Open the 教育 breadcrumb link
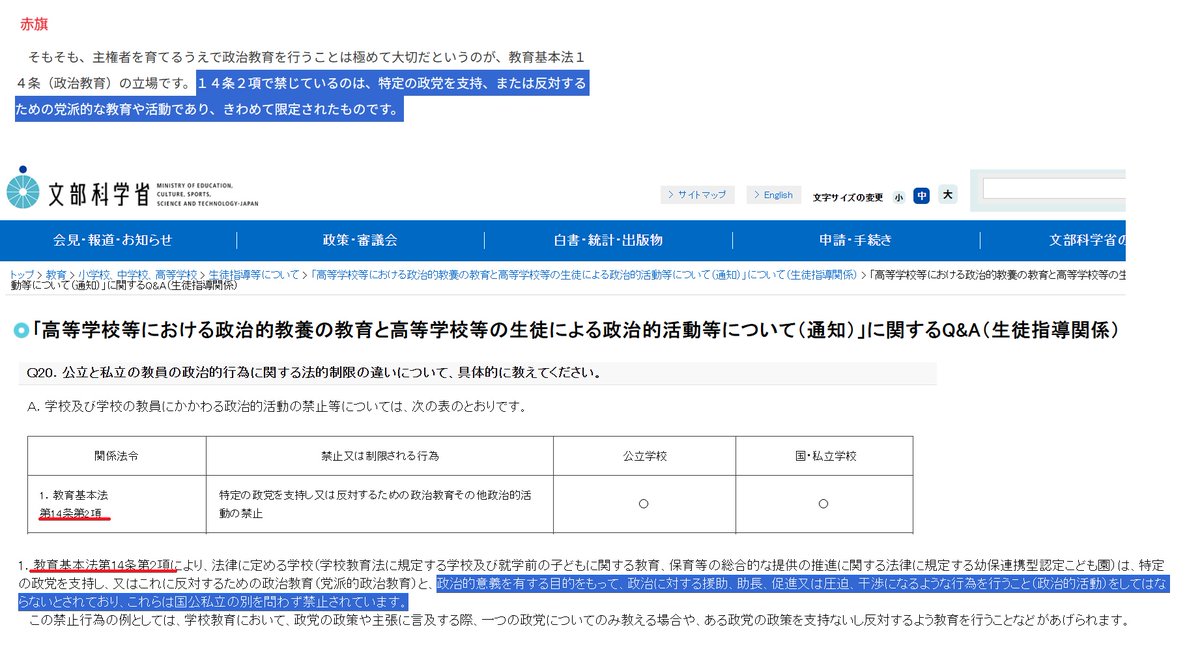Viewport: 1200px width, 664px height. click(x=56, y=274)
